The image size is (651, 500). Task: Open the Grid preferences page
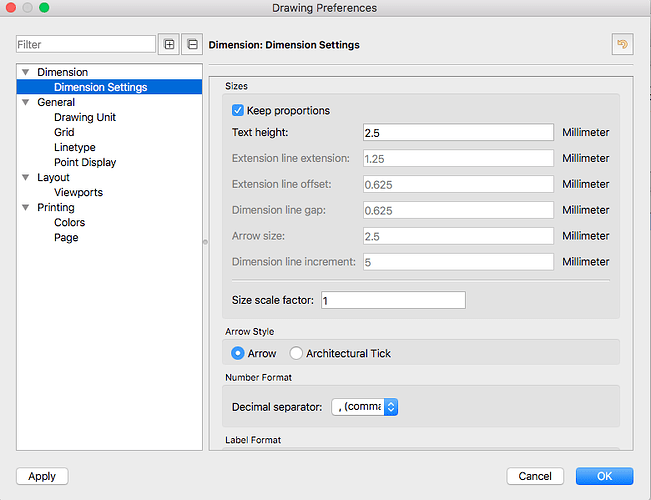coord(64,132)
